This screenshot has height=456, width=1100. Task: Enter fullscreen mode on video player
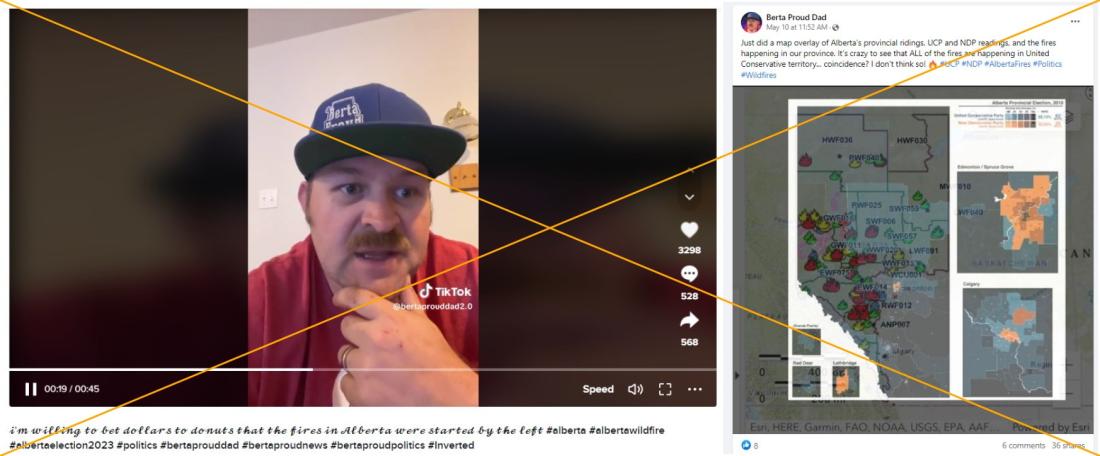click(x=665, y=389)
